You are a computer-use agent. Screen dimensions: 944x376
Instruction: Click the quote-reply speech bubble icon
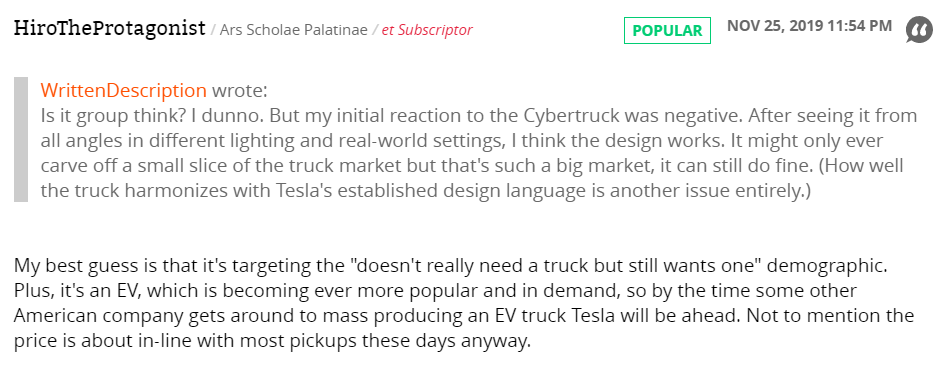[919, 31]
